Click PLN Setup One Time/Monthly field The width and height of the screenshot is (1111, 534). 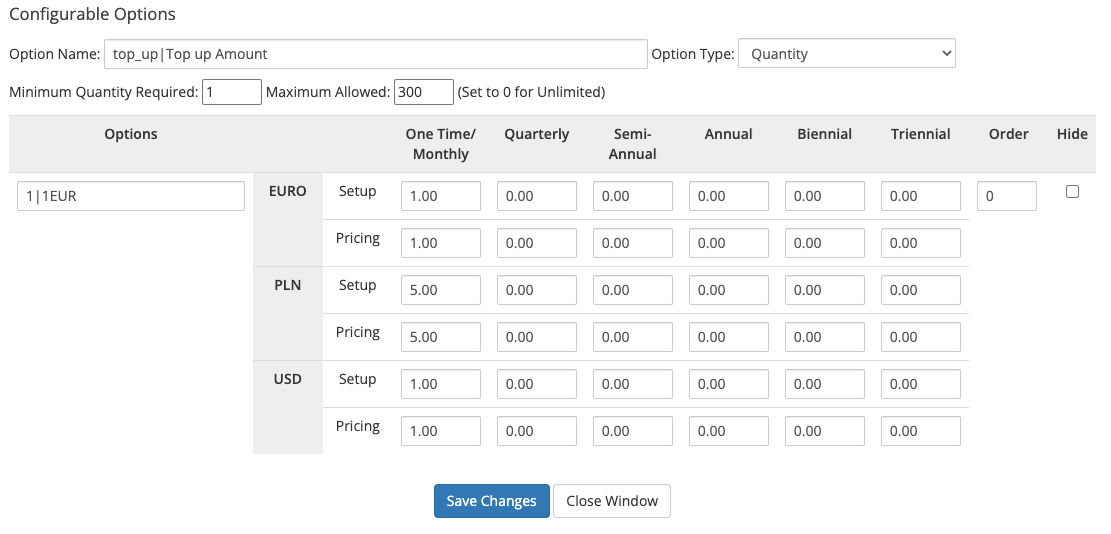(x=440, y=290)
